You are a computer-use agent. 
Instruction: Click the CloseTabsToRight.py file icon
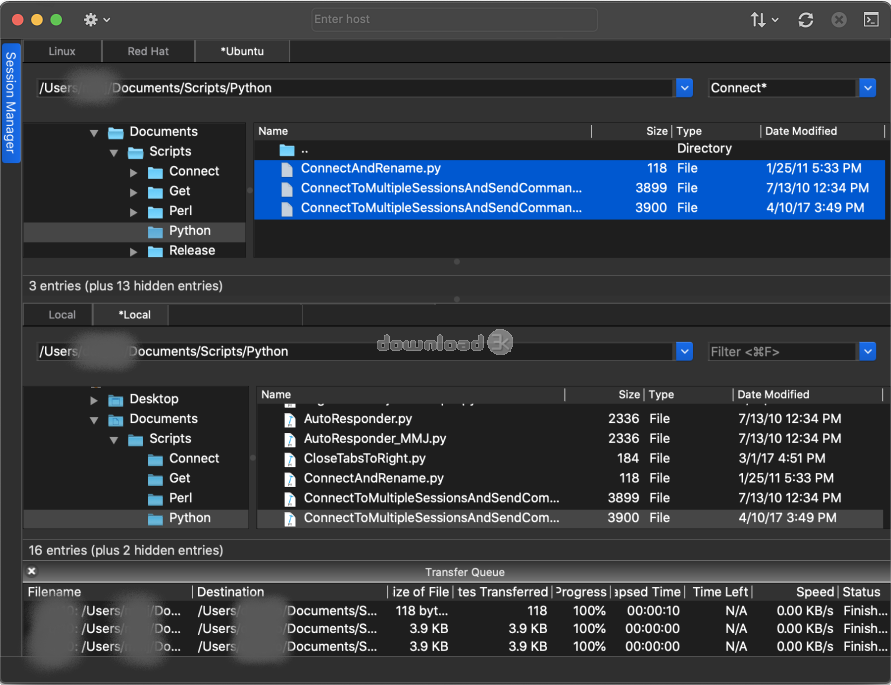point(290,459)
